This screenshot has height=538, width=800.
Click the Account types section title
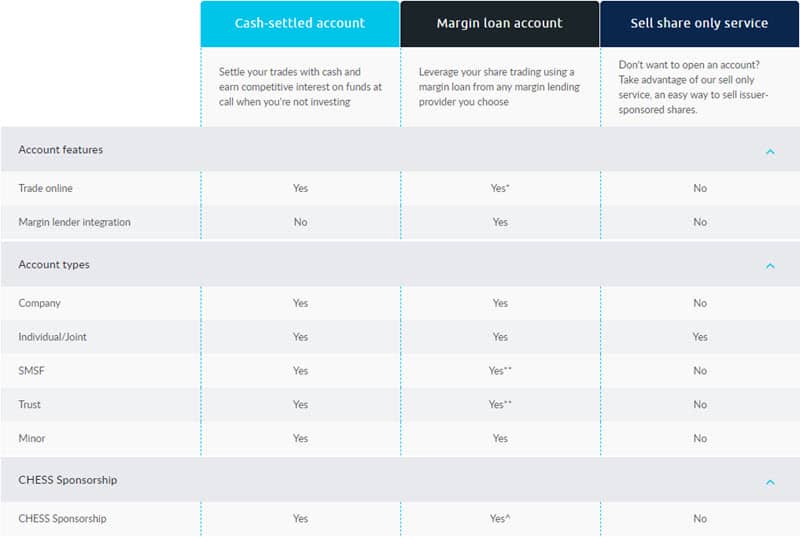(54, 264)
